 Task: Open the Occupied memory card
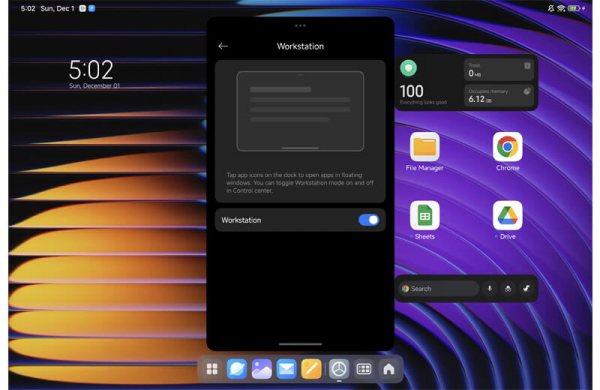499,95
